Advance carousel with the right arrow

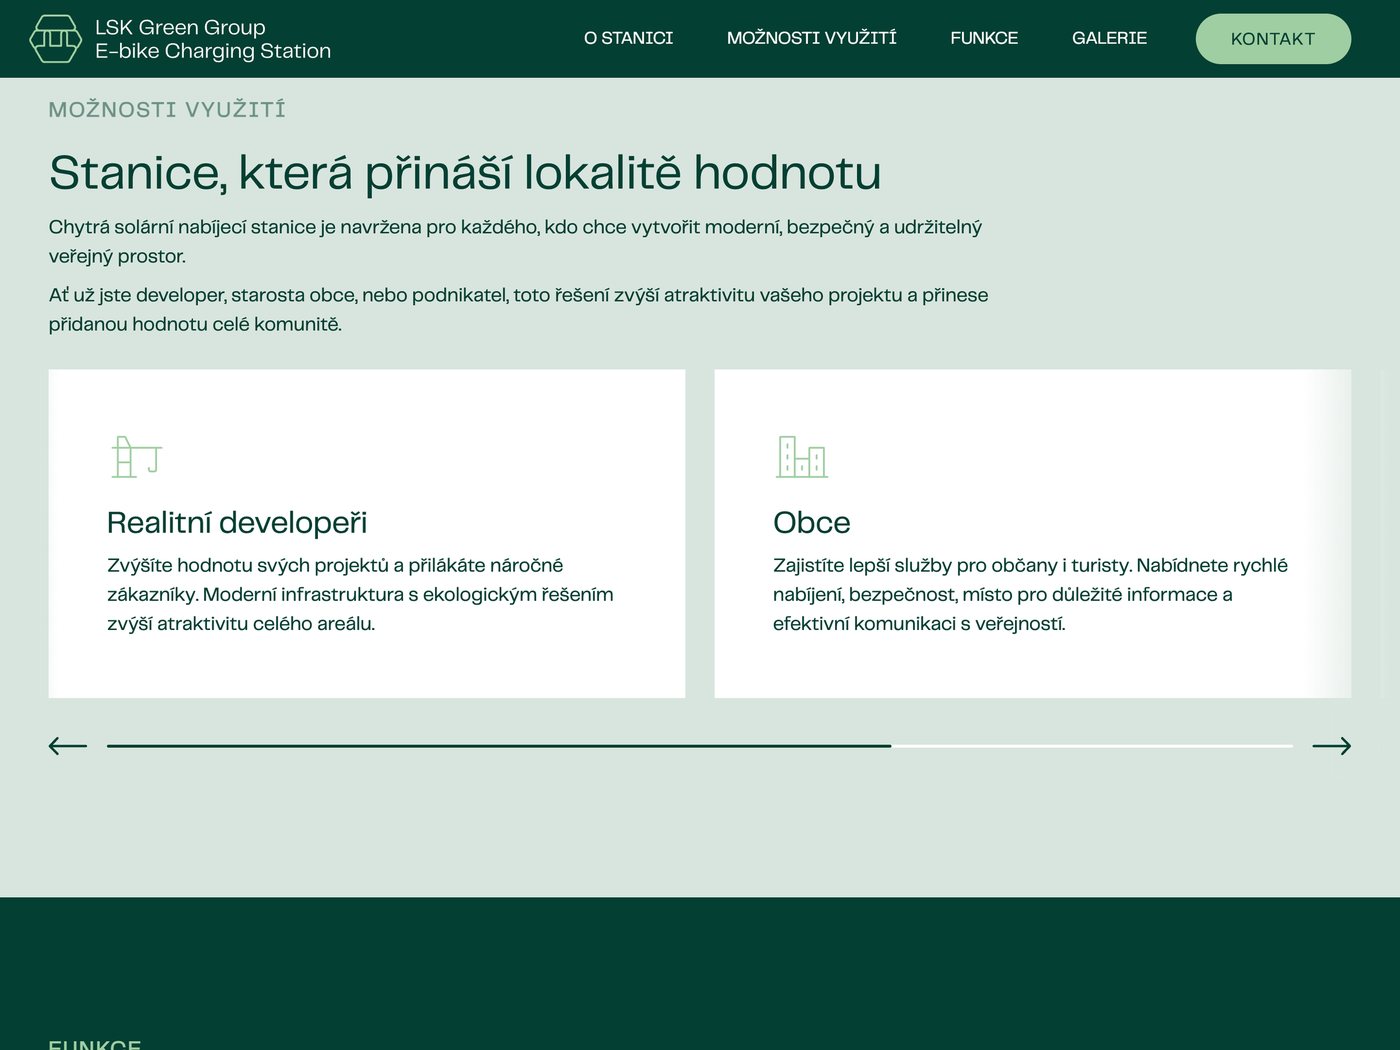tap(1331, 746)
